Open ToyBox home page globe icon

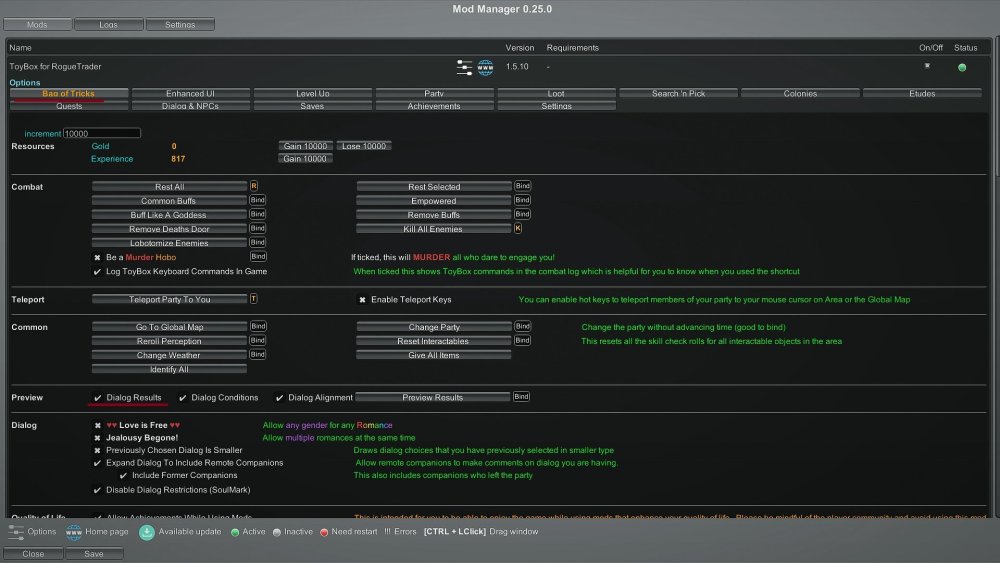[486, 67]
